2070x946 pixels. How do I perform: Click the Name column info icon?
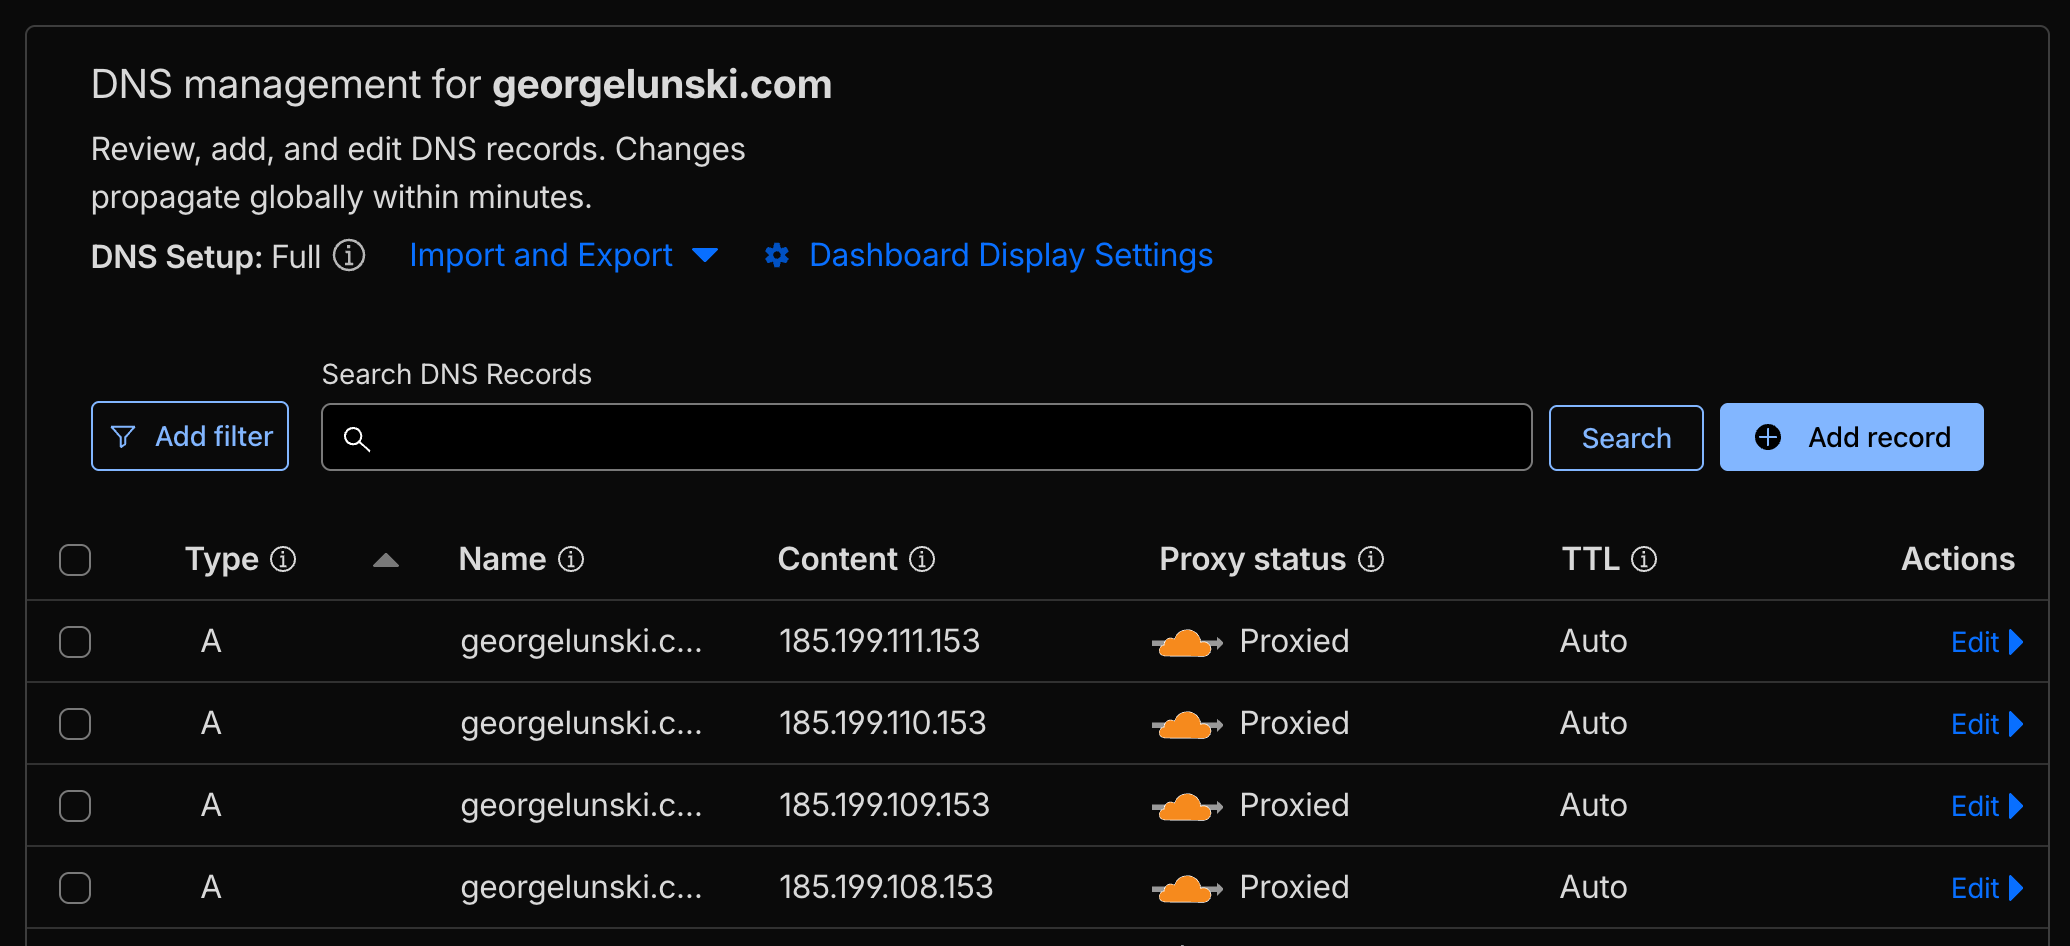click(x=571, y=559)
